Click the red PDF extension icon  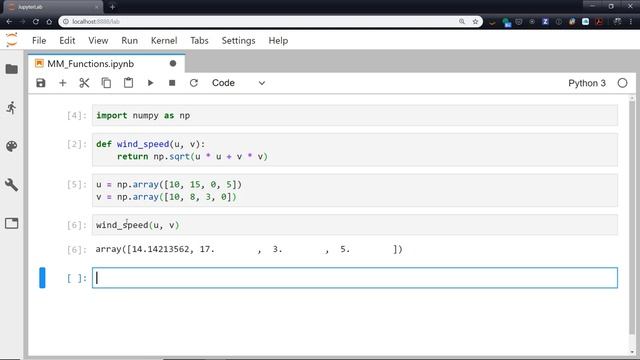click(x=599, y=22)
